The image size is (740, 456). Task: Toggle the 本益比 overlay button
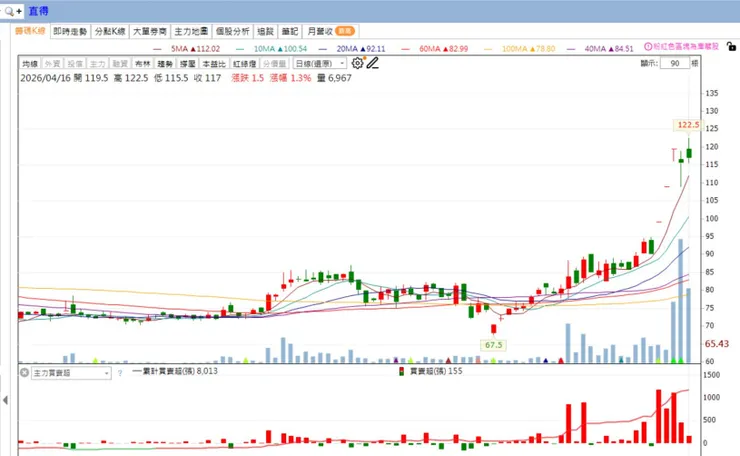(214, 63)
